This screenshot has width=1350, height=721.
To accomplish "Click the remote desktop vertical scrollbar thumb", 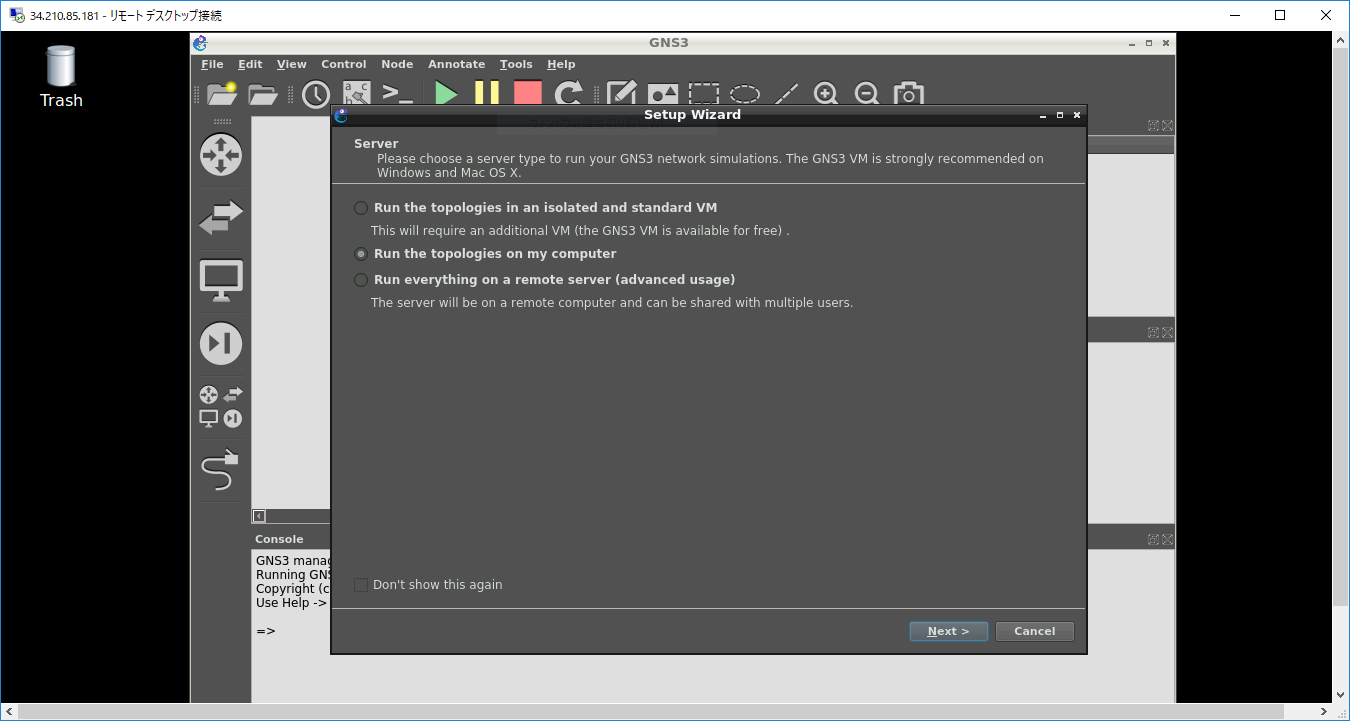I will tap(1341, 328).
